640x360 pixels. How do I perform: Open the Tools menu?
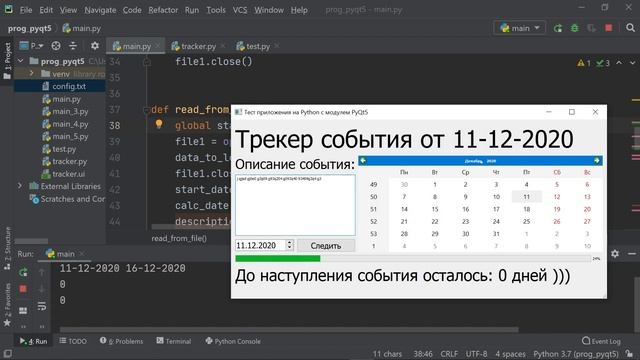[x=216, y=10]
